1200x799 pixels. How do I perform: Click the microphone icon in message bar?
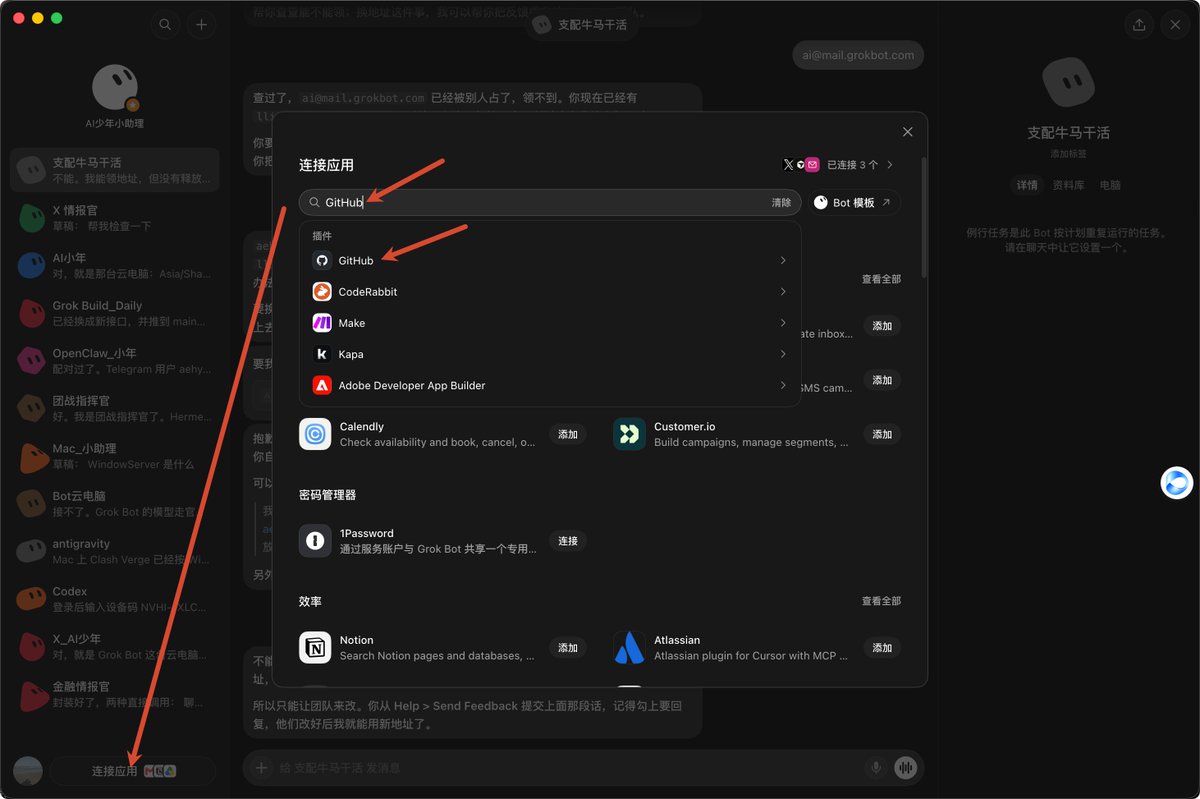click(x=876, y=767)
